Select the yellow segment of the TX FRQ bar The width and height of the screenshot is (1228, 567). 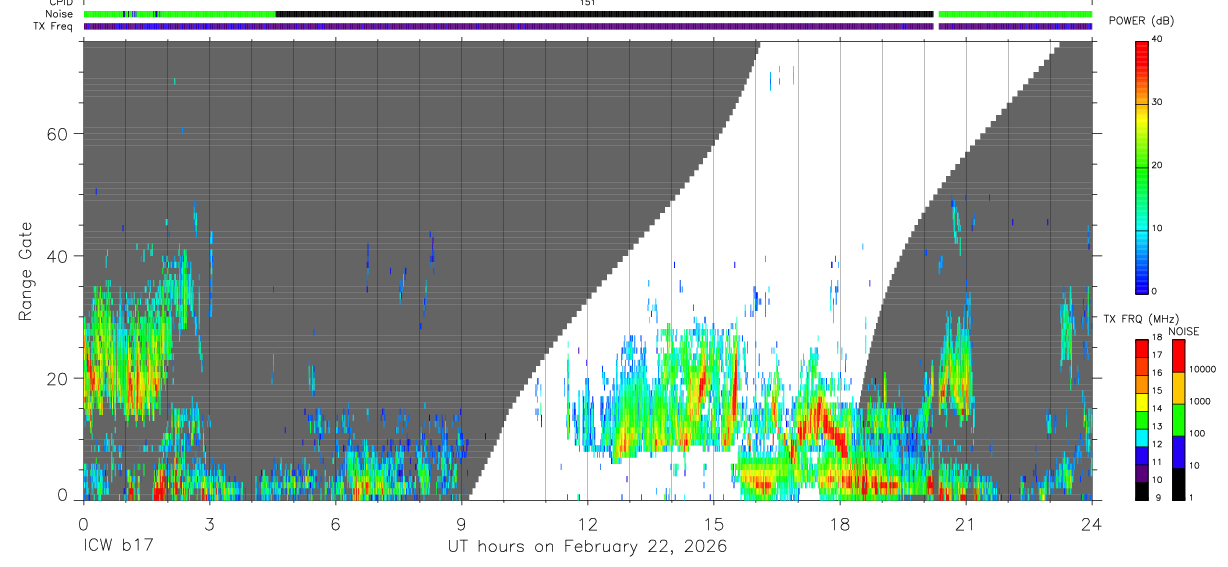1142,400
